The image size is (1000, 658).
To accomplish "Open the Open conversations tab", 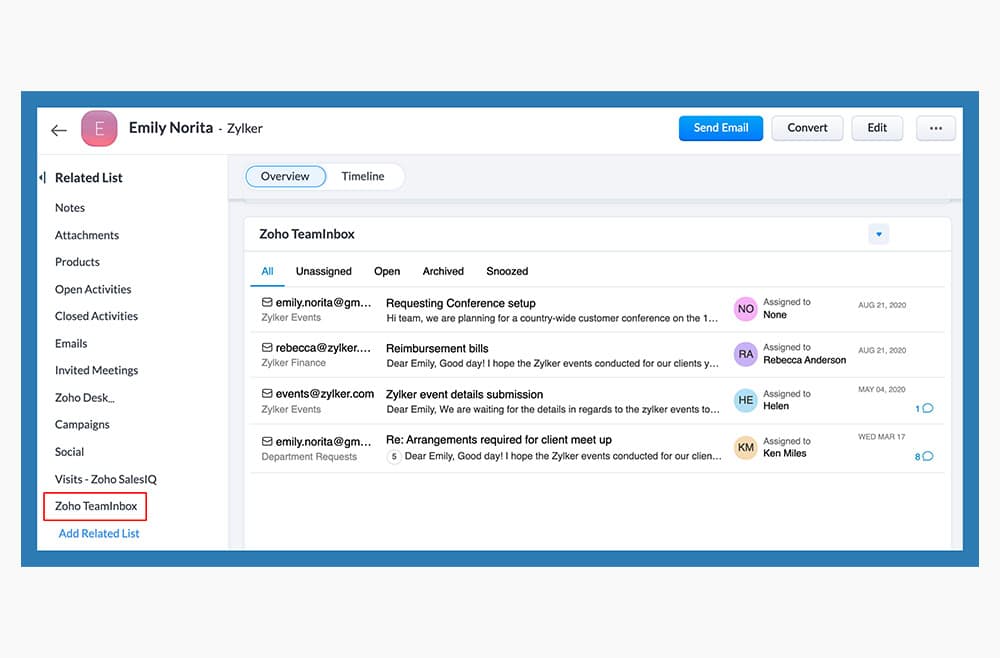I will coord(387,271).
